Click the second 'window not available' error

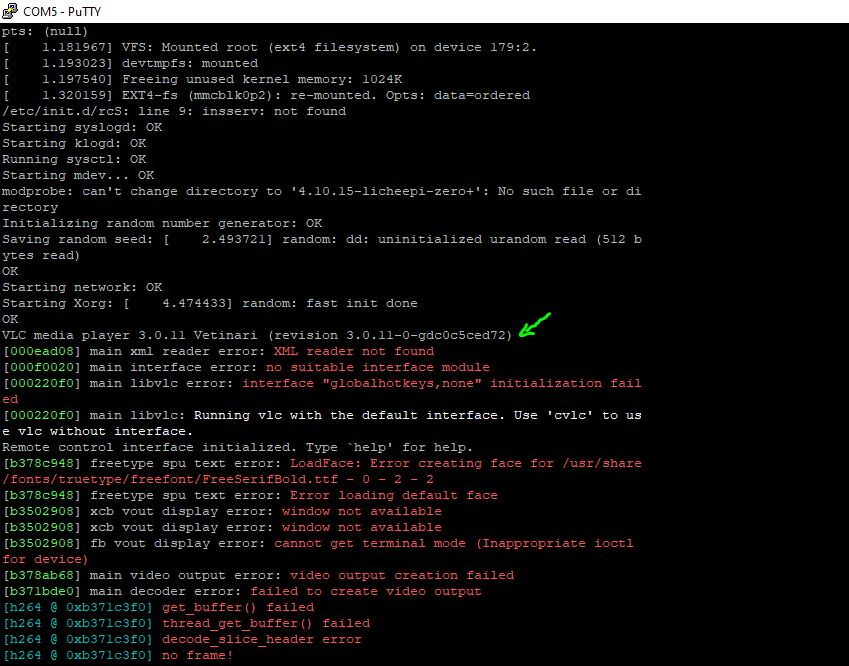[x=362, y=527]
